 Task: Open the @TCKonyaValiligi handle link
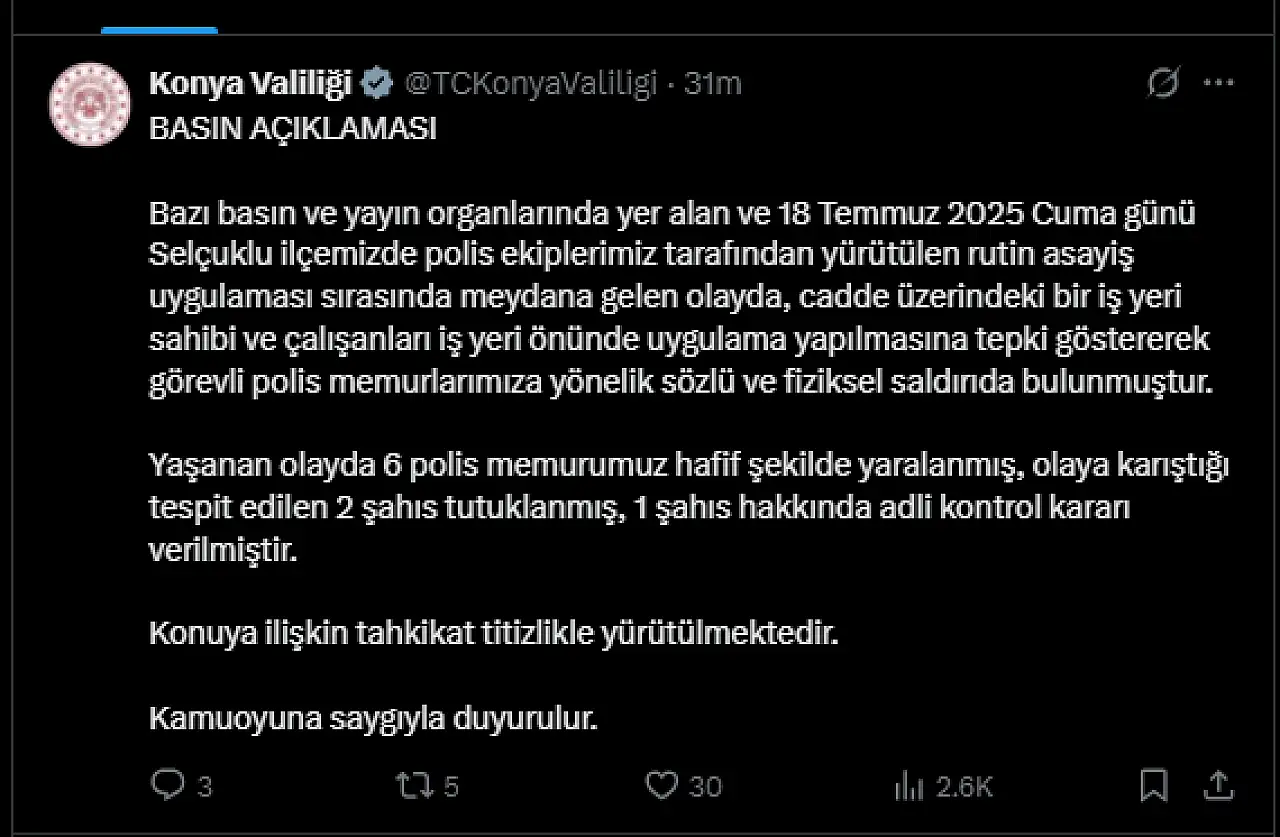(x=530, y=84)
